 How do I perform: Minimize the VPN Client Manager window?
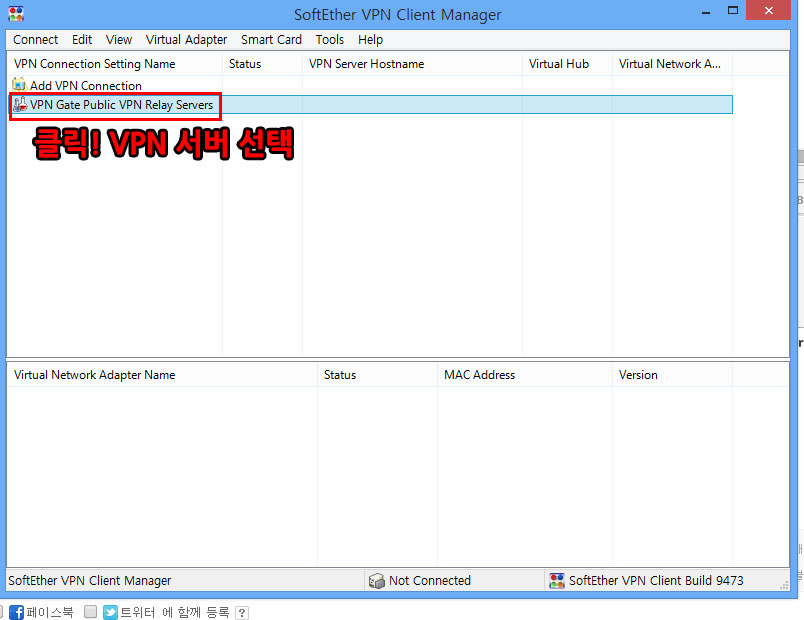tap(706, 11)
